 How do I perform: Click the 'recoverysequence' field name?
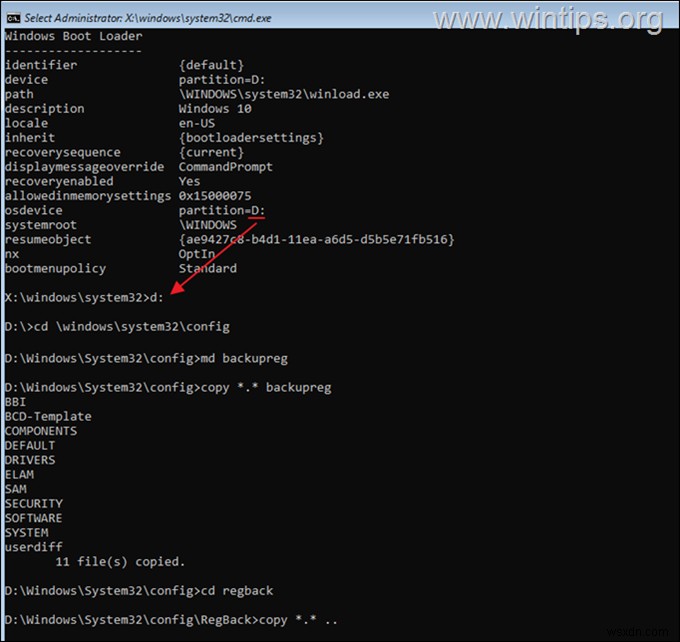[63, 152]
